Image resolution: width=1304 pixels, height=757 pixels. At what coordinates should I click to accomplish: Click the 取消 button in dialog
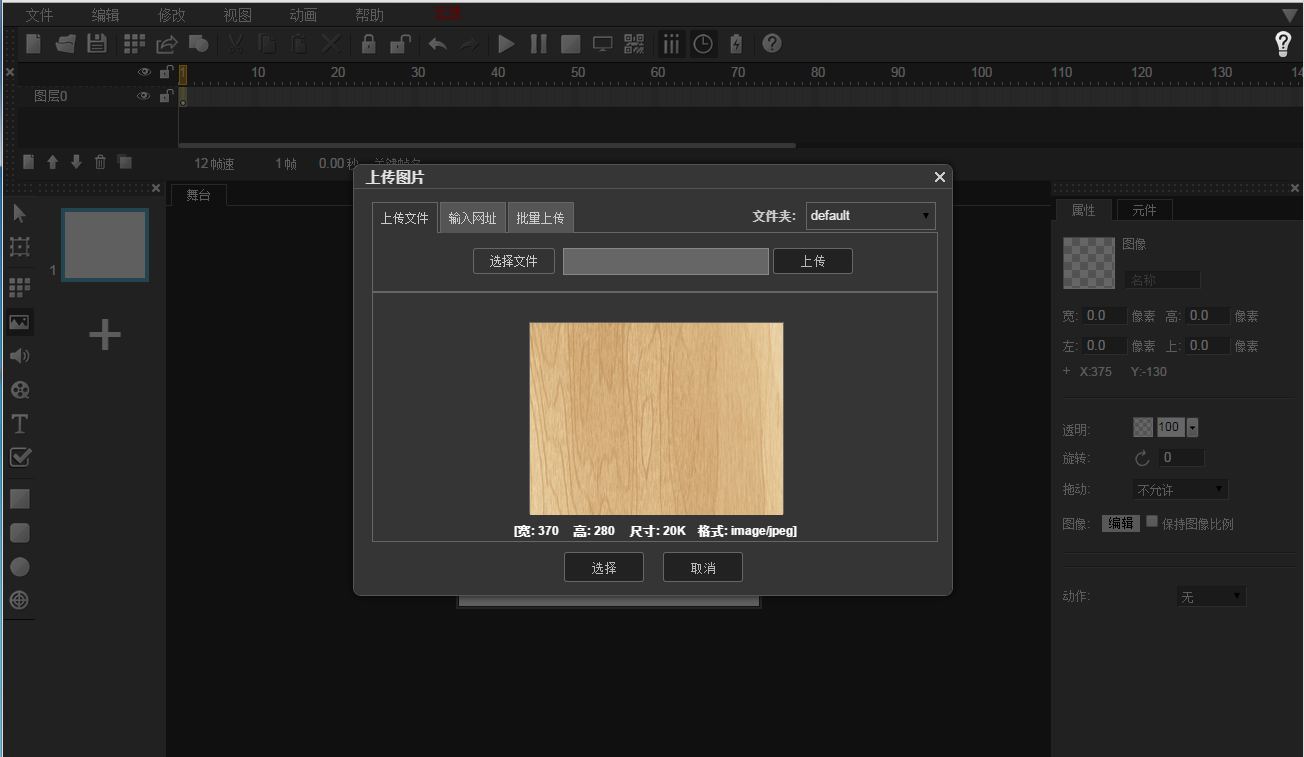pyautogui.click(x=702, y=568)
